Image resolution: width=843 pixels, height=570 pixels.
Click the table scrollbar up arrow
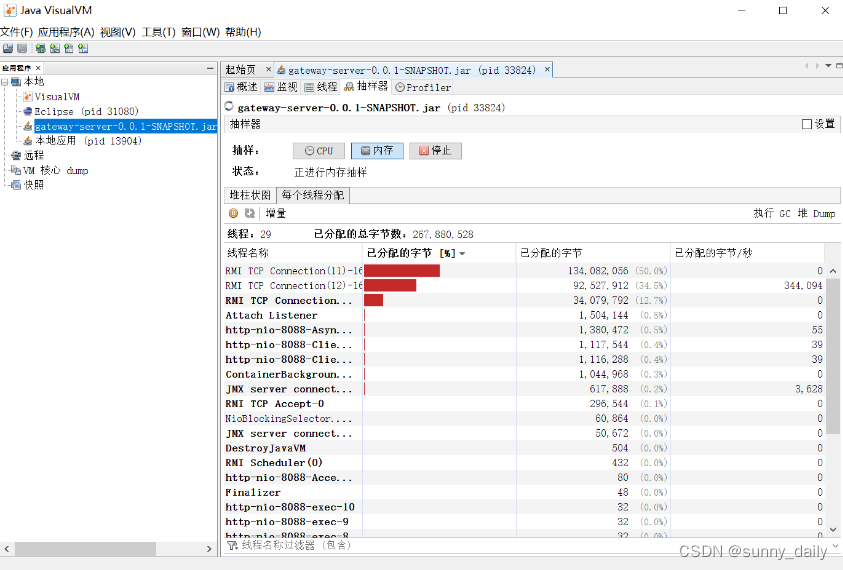(x=833, y=271)
